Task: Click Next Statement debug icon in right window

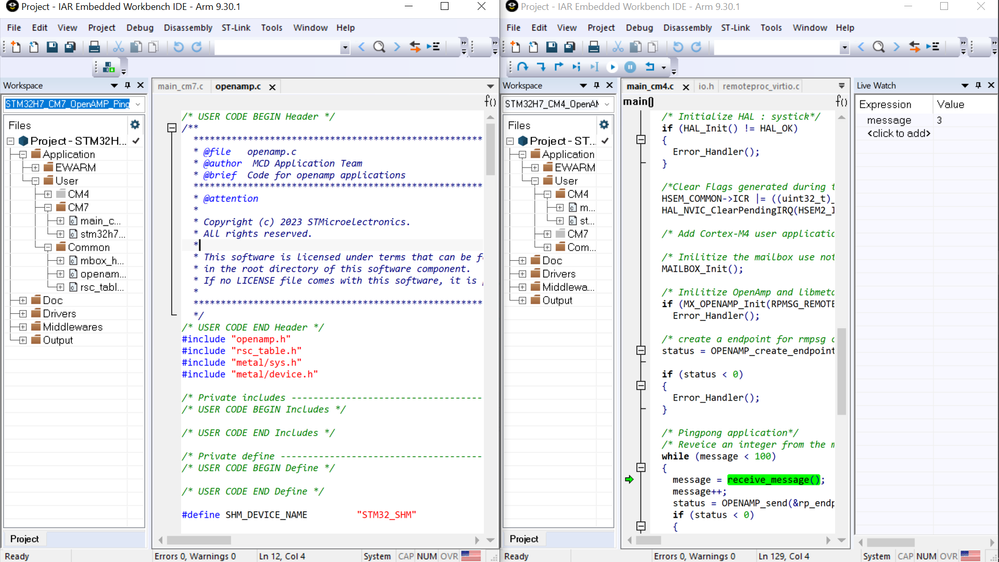Action: pos(577,67)
